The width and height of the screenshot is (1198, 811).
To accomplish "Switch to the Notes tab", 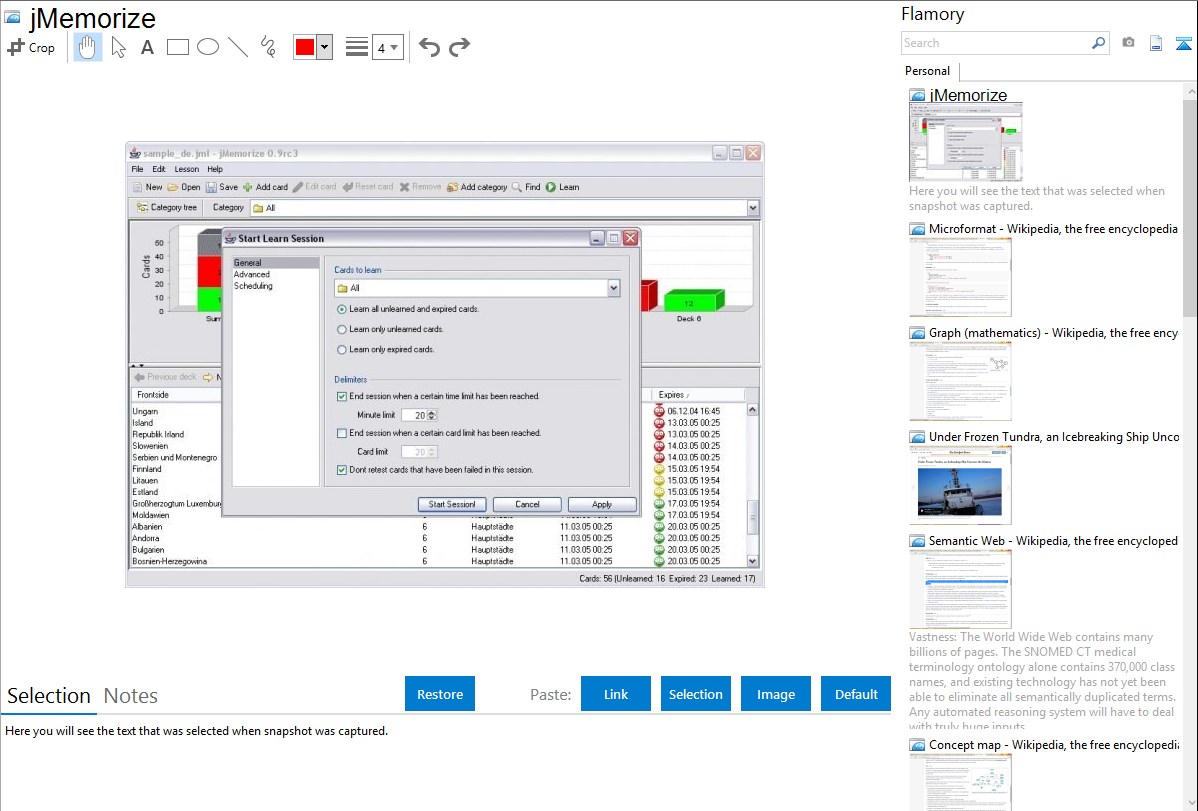I will (131, 696).
